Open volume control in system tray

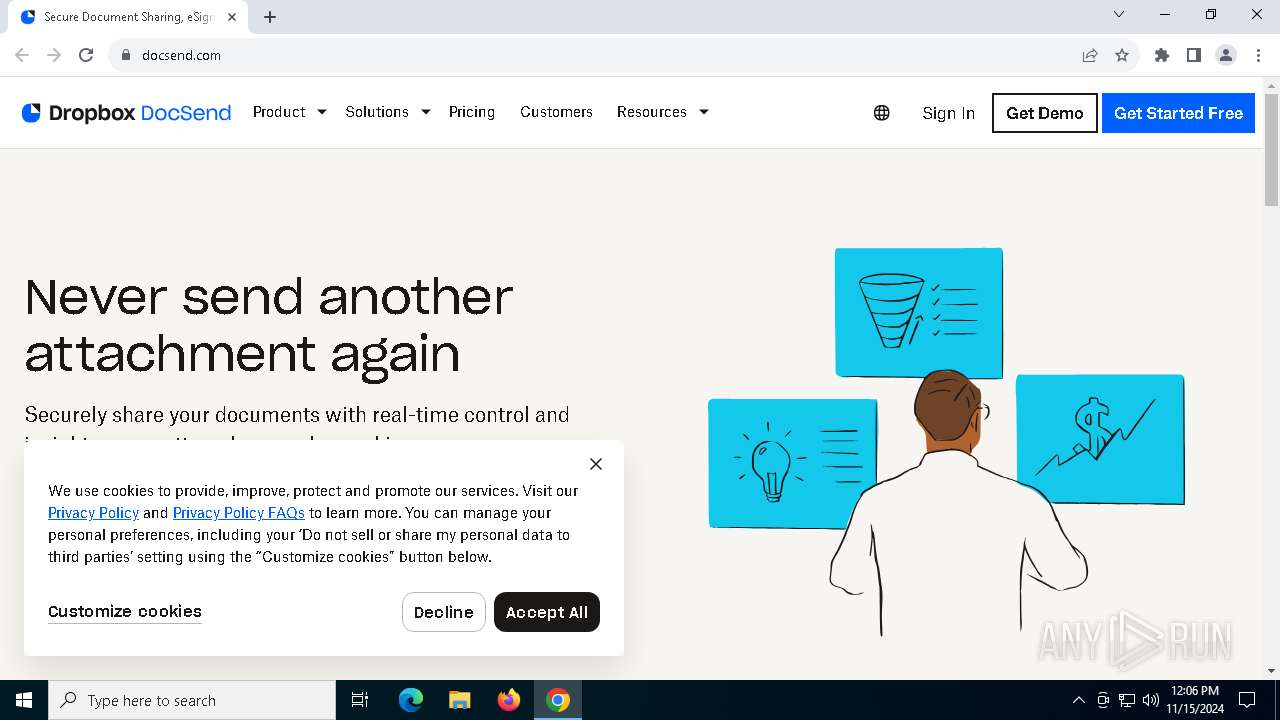(1151, 700)
